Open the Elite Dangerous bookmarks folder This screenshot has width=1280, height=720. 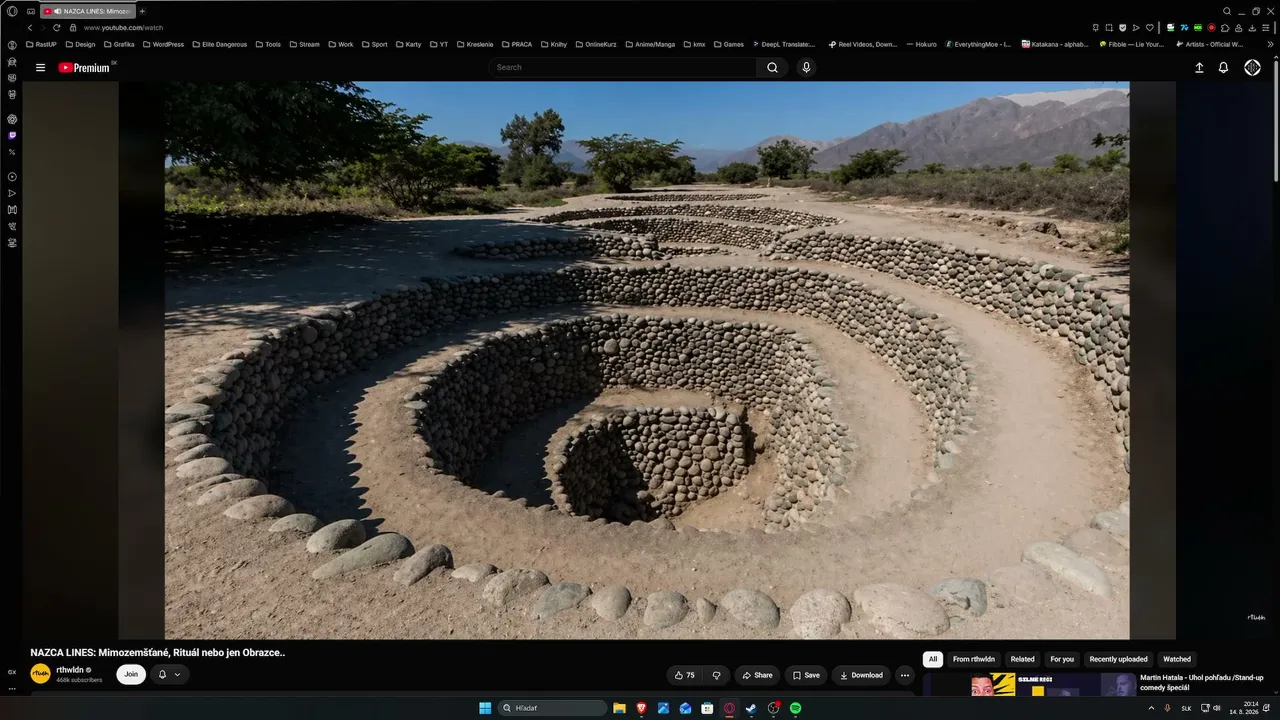click(219, 44)
